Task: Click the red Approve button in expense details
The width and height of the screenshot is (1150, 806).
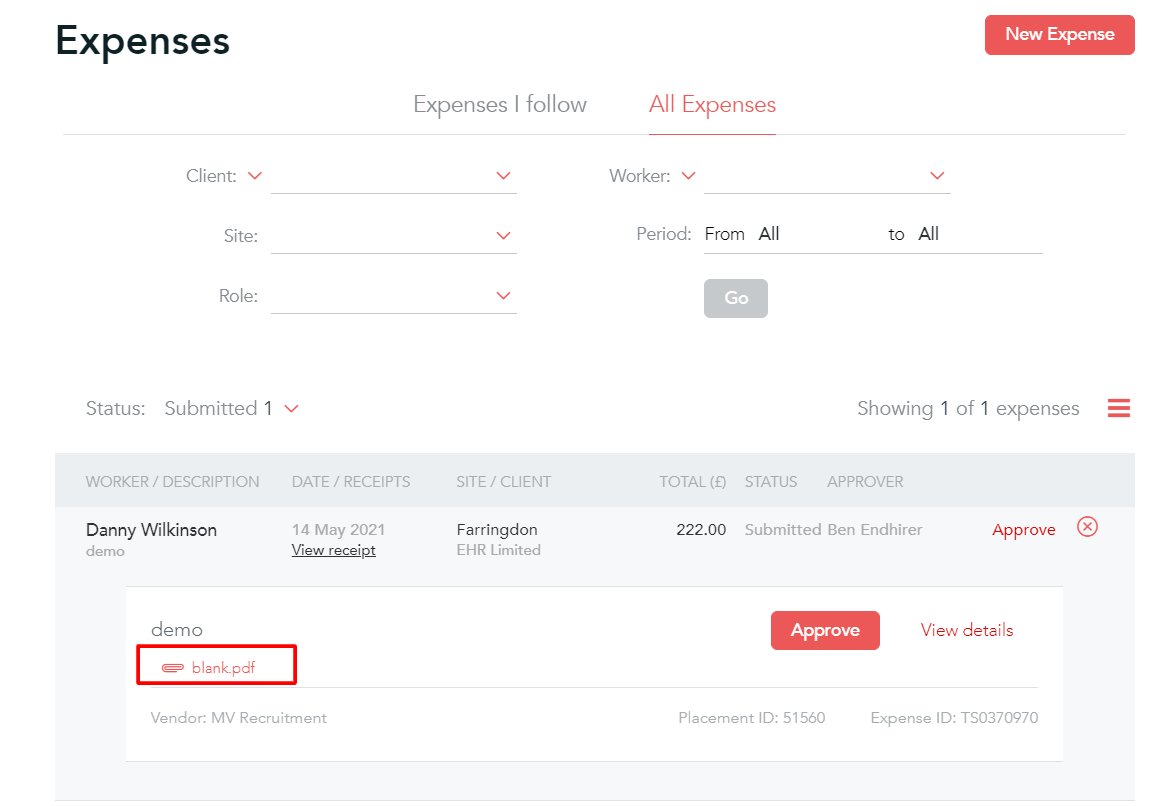Action: click(x=825, y=630)
